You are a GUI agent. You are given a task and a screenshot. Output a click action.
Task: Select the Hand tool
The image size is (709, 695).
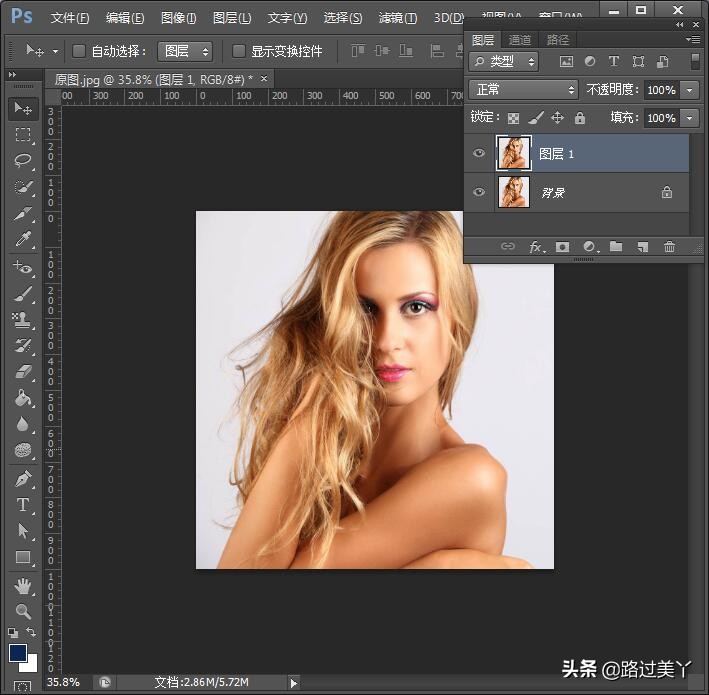(23, 585)
